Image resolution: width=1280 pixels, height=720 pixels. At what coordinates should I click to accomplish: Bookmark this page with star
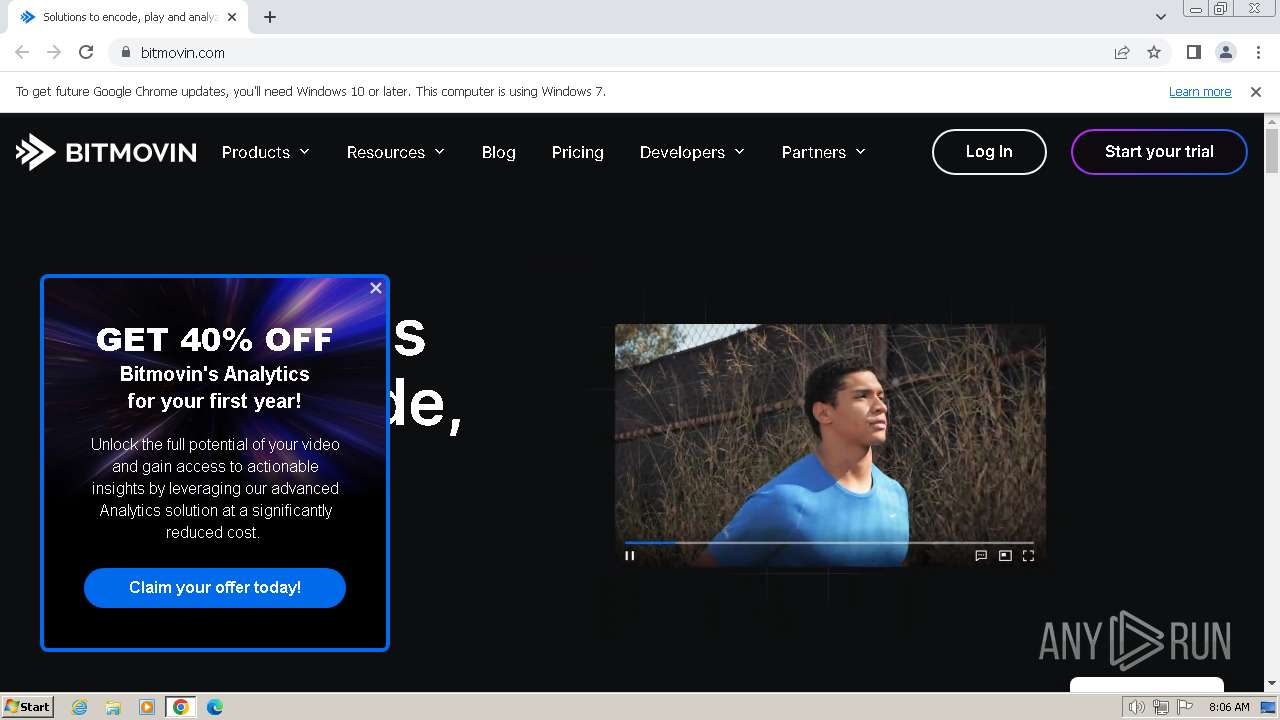pos(1154,52)
